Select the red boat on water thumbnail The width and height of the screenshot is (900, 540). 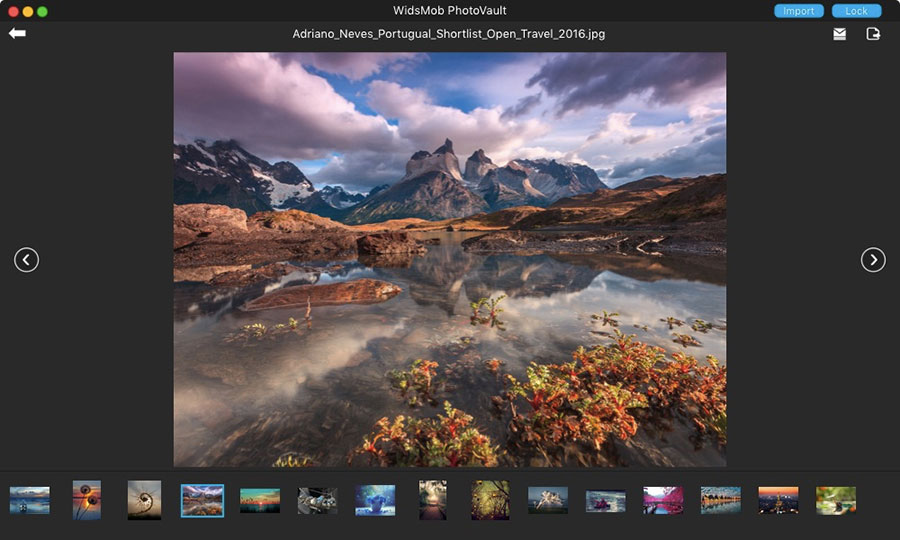tap(606, 501)
